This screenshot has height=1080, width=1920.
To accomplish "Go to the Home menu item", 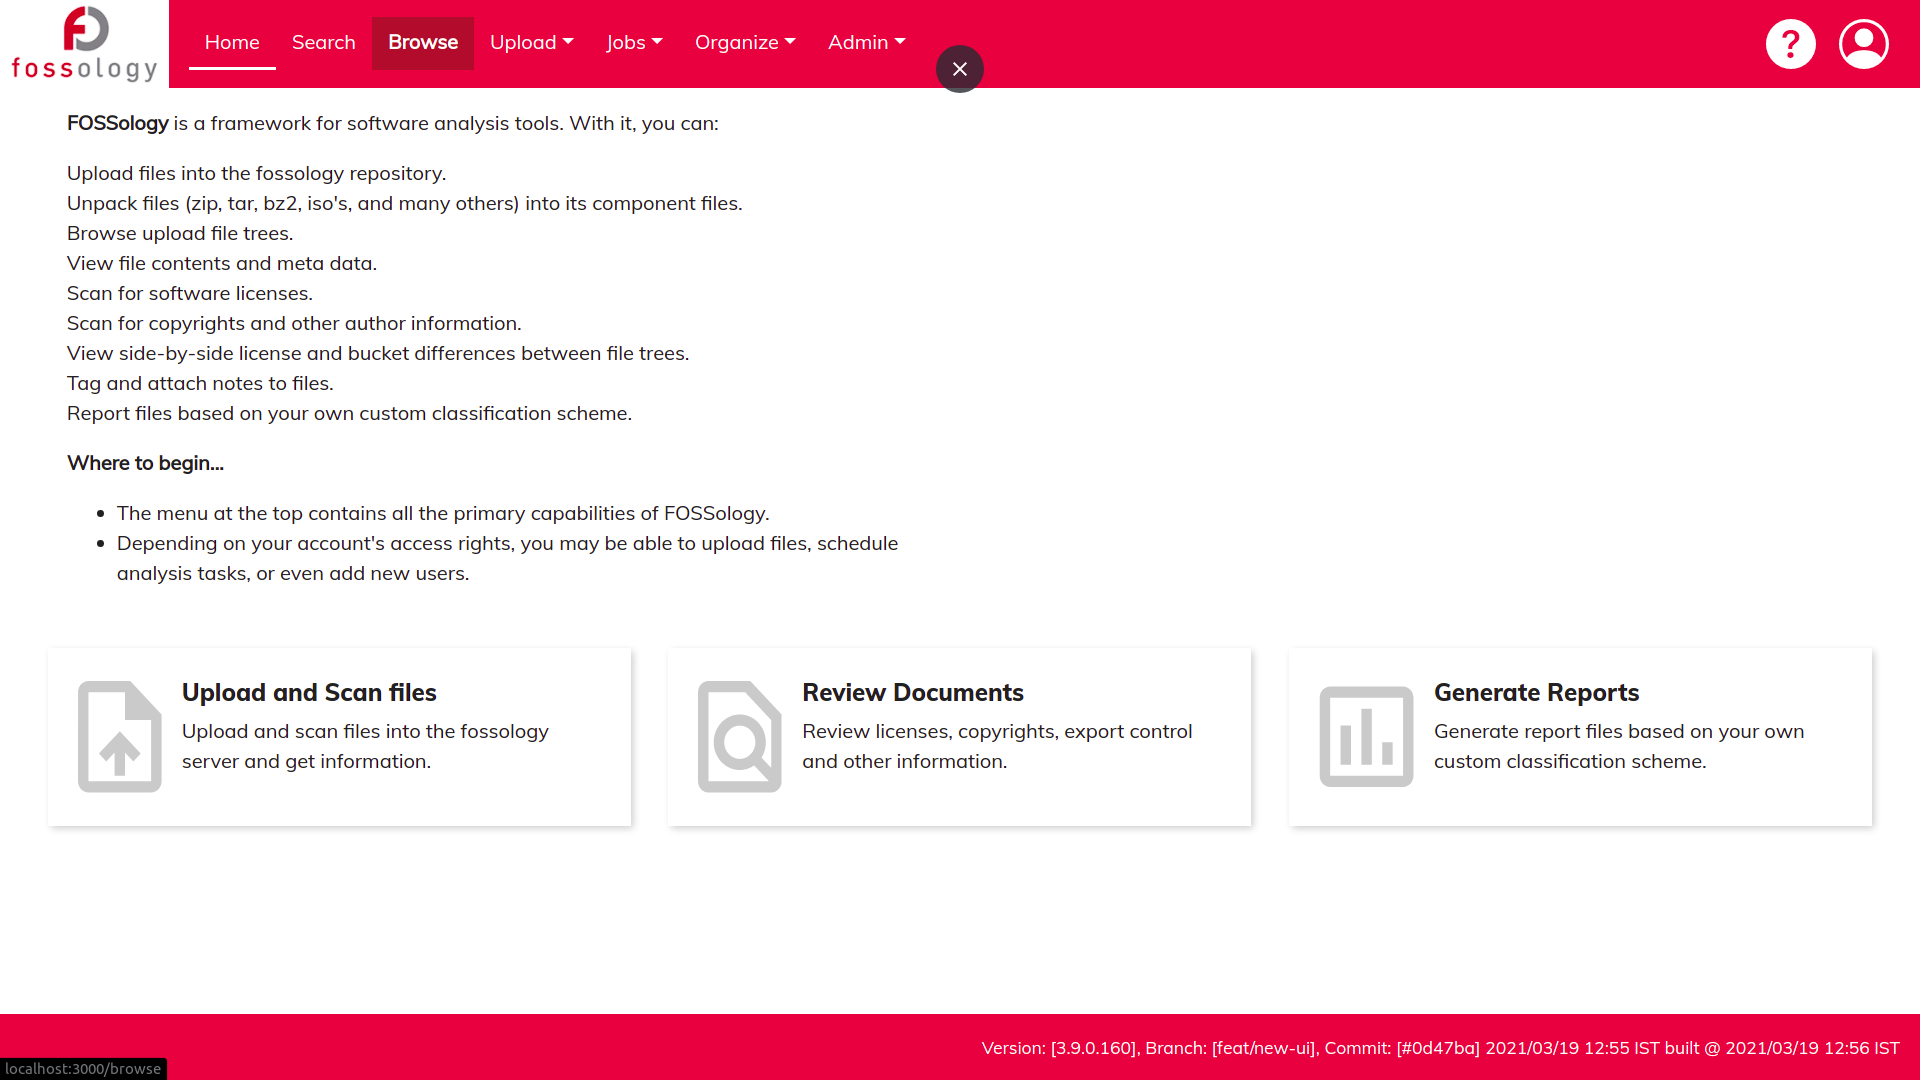I will pyautogui.click(x=232, y=43).
